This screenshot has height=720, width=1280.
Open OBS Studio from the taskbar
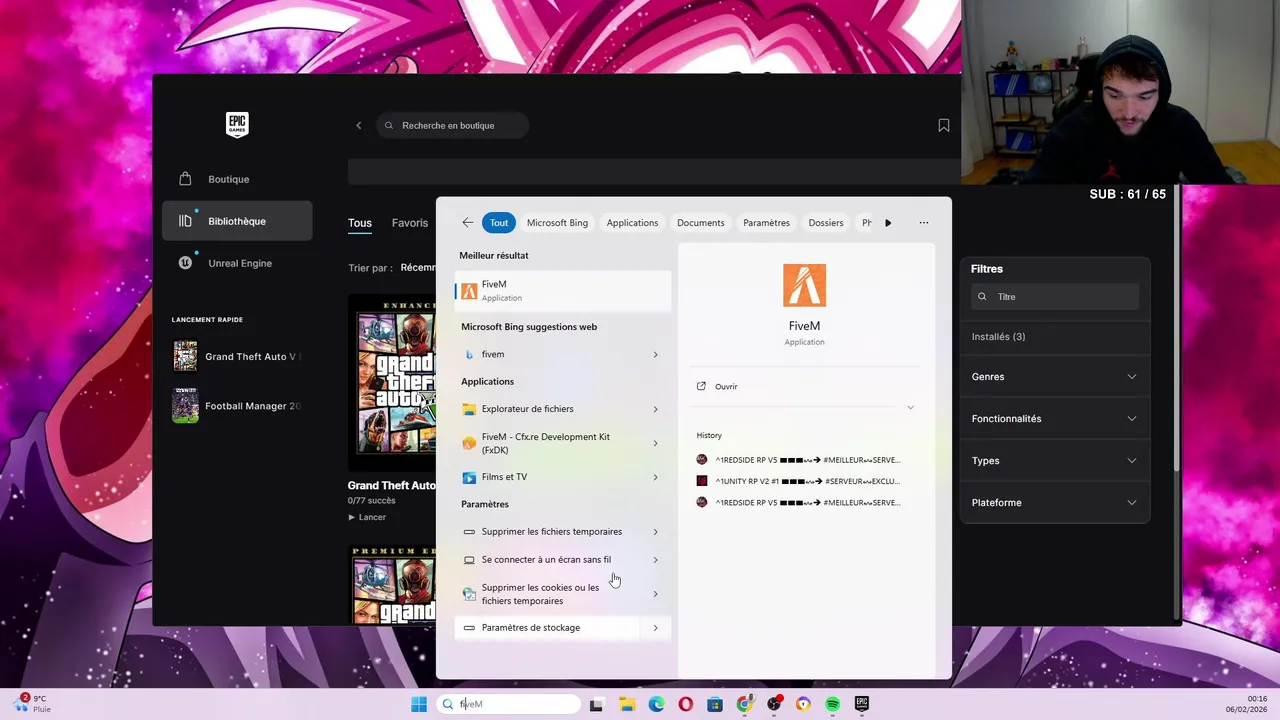774,704
